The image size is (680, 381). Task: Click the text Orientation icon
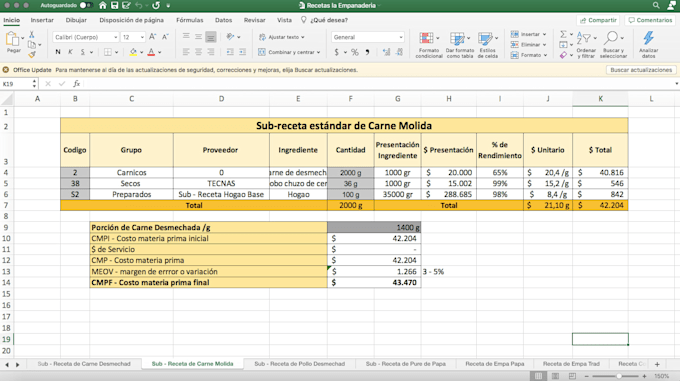tap(230, 37)
